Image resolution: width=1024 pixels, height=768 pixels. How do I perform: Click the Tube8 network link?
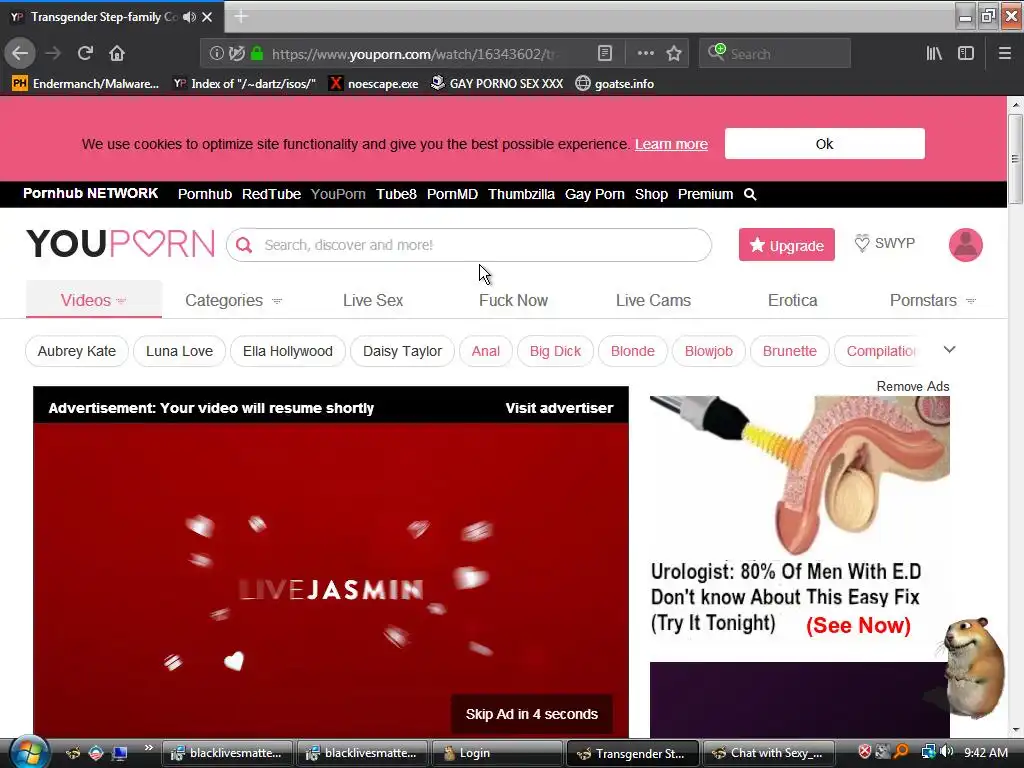[396, 195]
